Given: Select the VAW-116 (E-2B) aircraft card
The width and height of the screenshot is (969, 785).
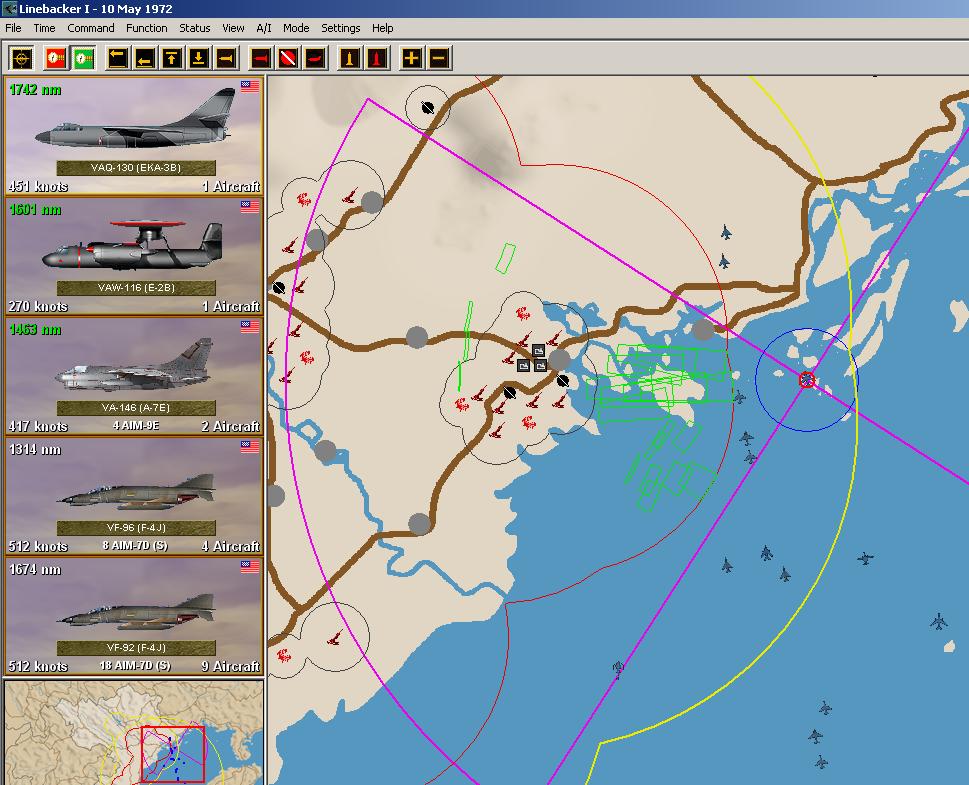Looking at the screenshot, I should [x=134, y=256].
